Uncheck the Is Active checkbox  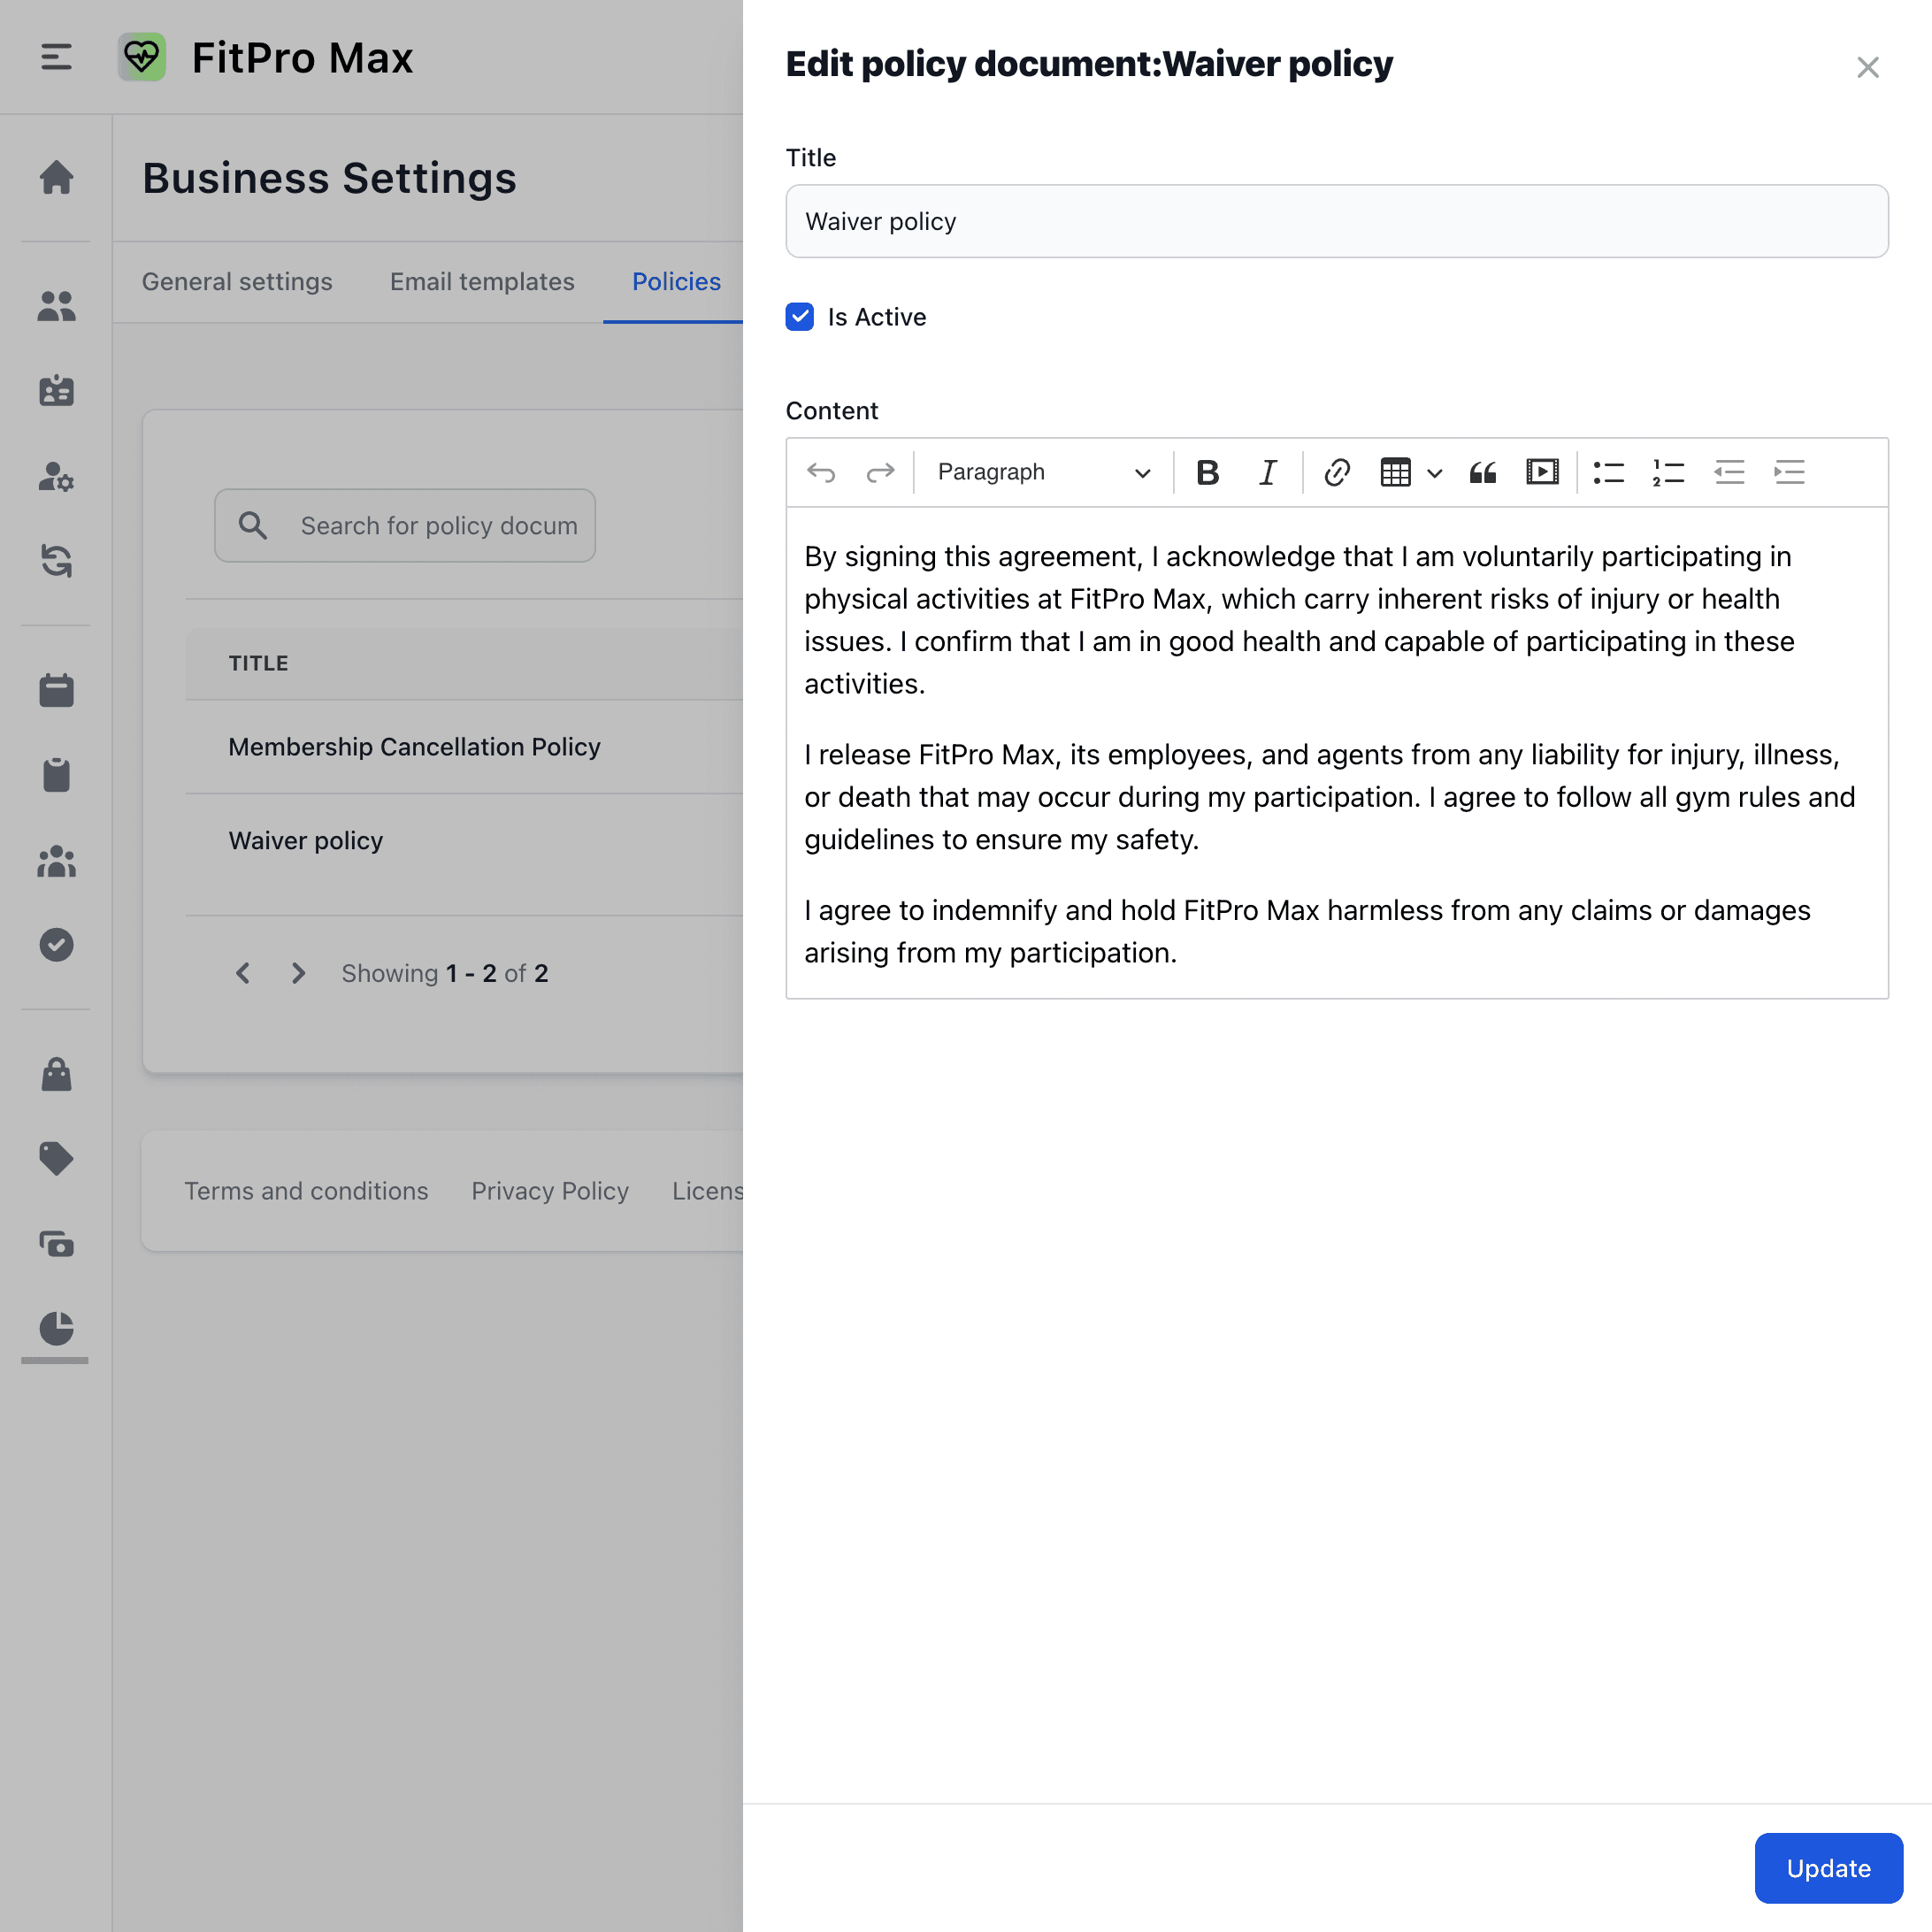click(x=799, y=317)
